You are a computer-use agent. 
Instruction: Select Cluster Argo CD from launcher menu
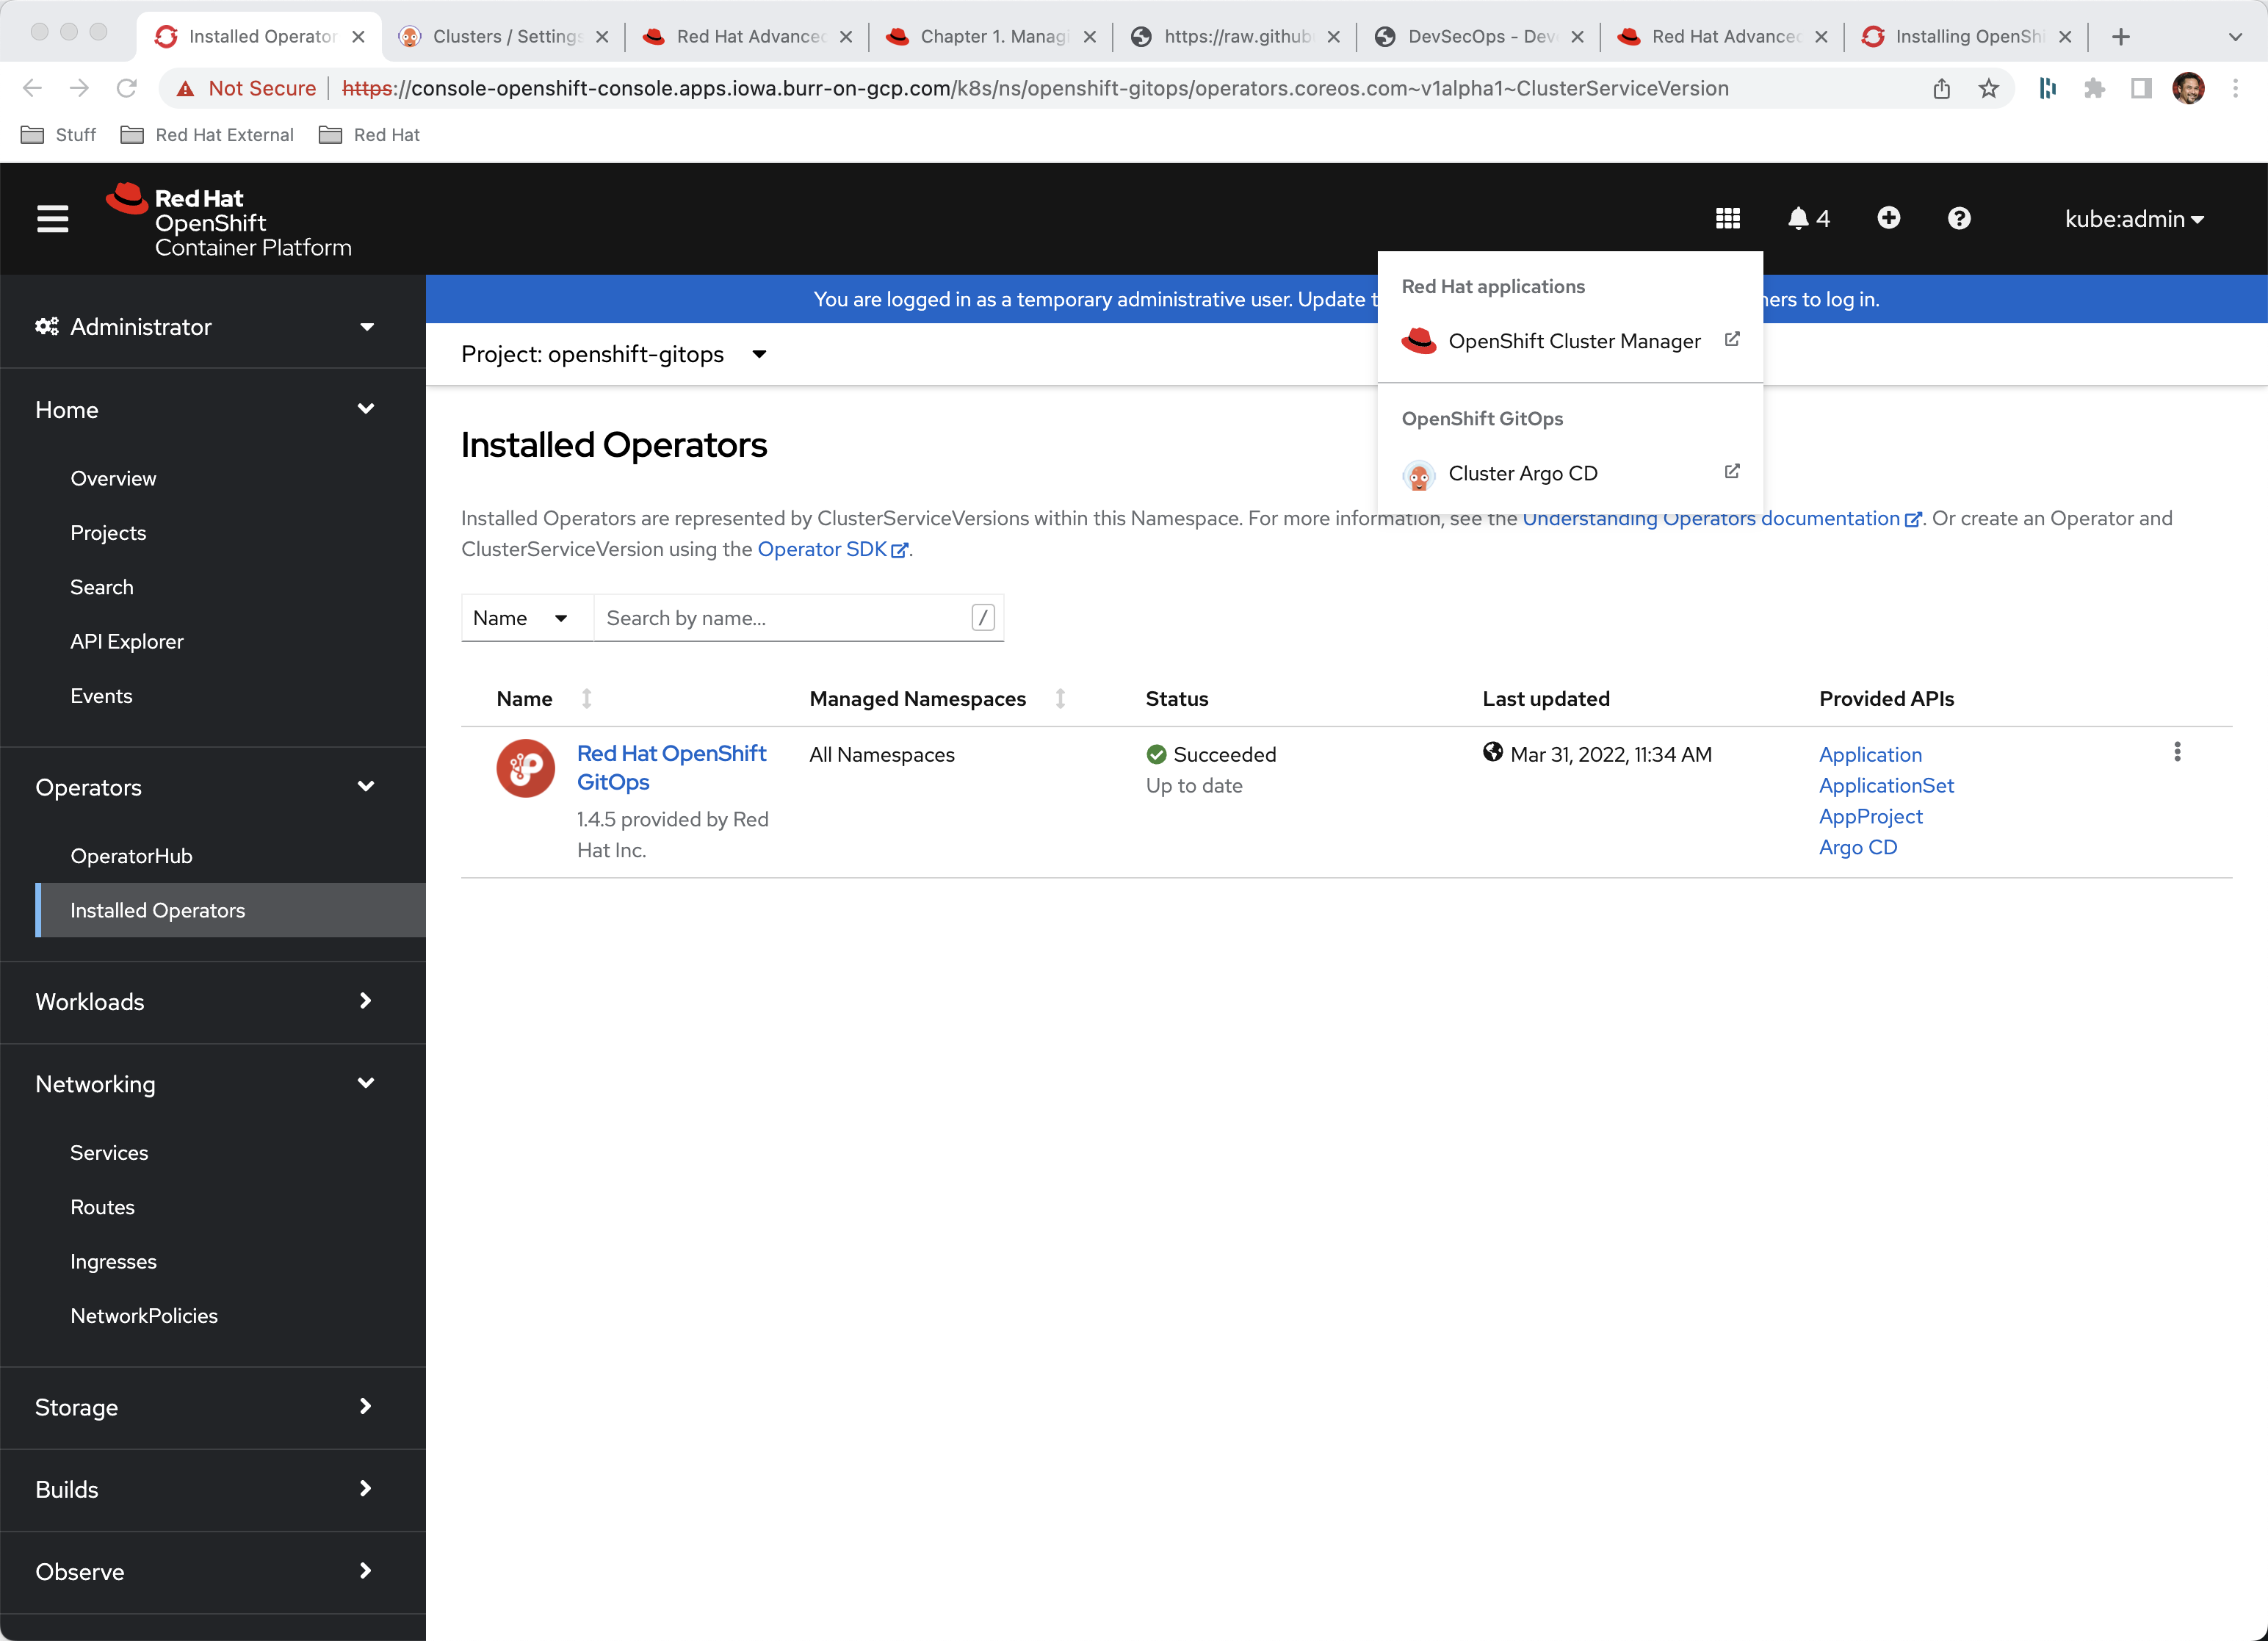tap(1523, 473)
